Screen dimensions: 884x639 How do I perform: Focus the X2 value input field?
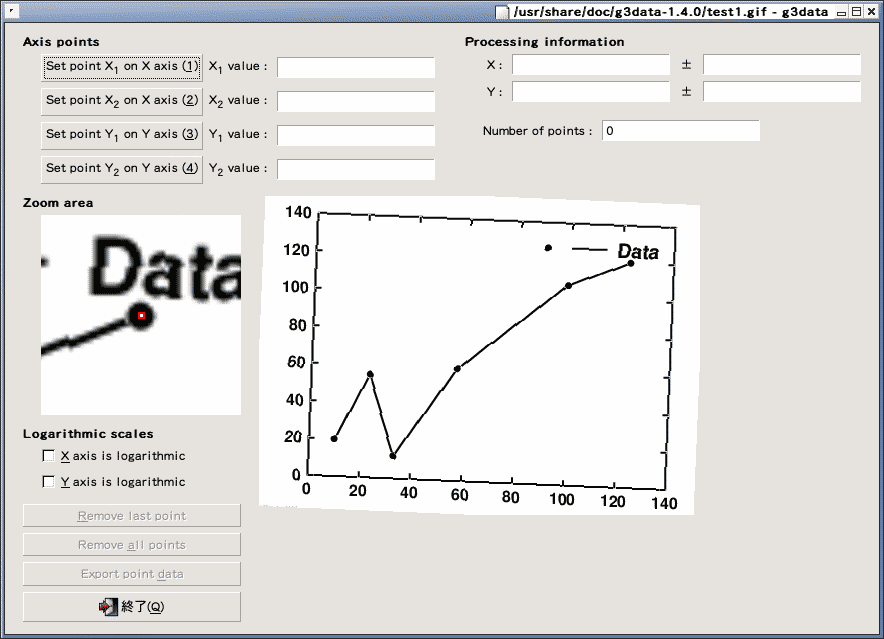click(356, 102)
